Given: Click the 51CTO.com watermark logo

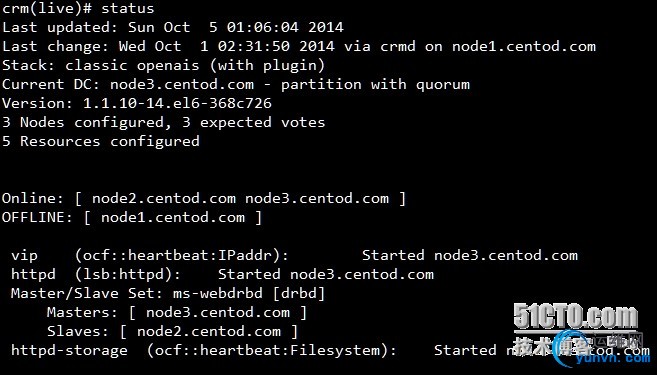Looking at the screenshot, I should [x=576, y=317].
